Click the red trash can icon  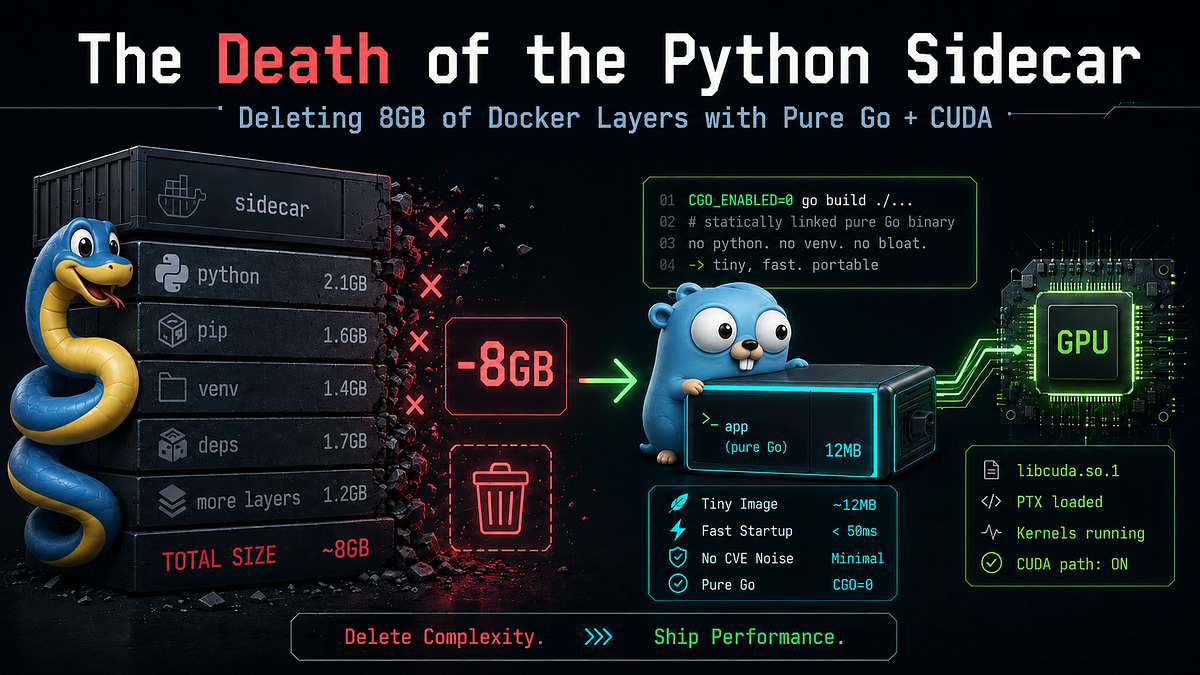pyautogui.click(x=501, y=496)
